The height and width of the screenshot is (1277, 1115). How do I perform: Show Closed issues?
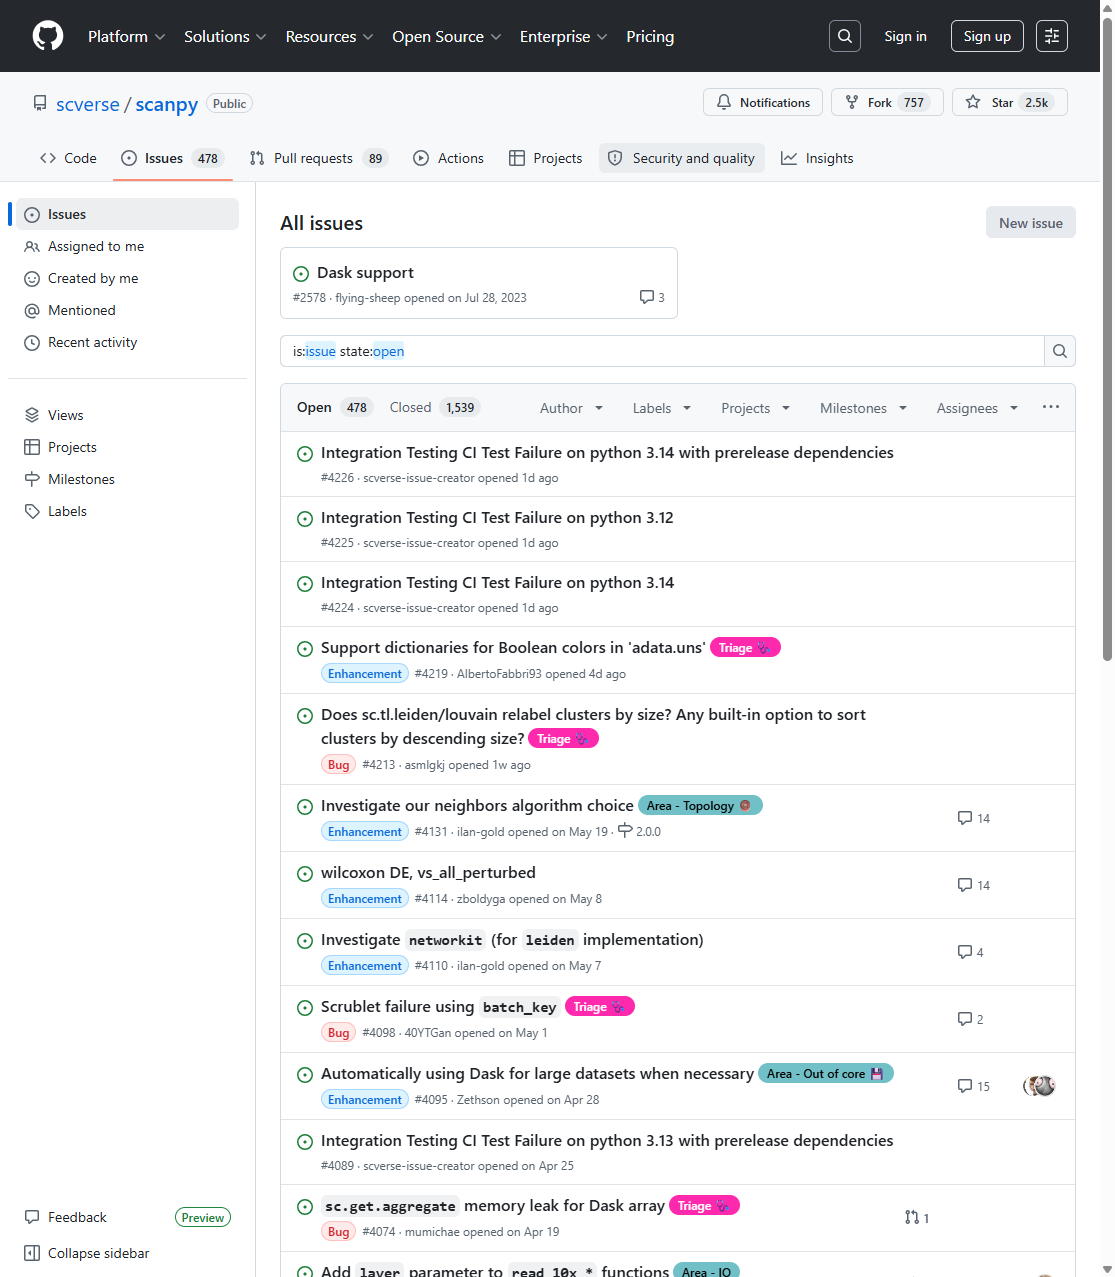pos(435,407)
